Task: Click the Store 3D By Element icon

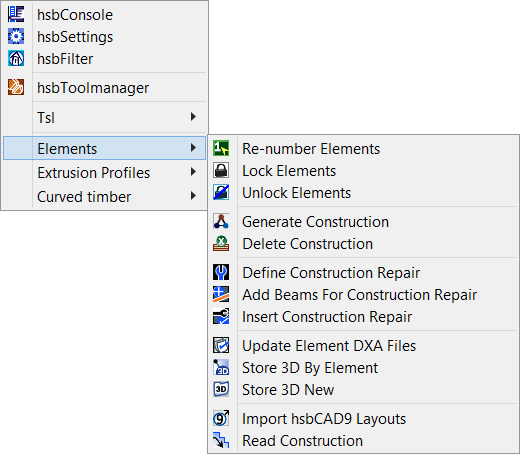Action: coord(221,367)
